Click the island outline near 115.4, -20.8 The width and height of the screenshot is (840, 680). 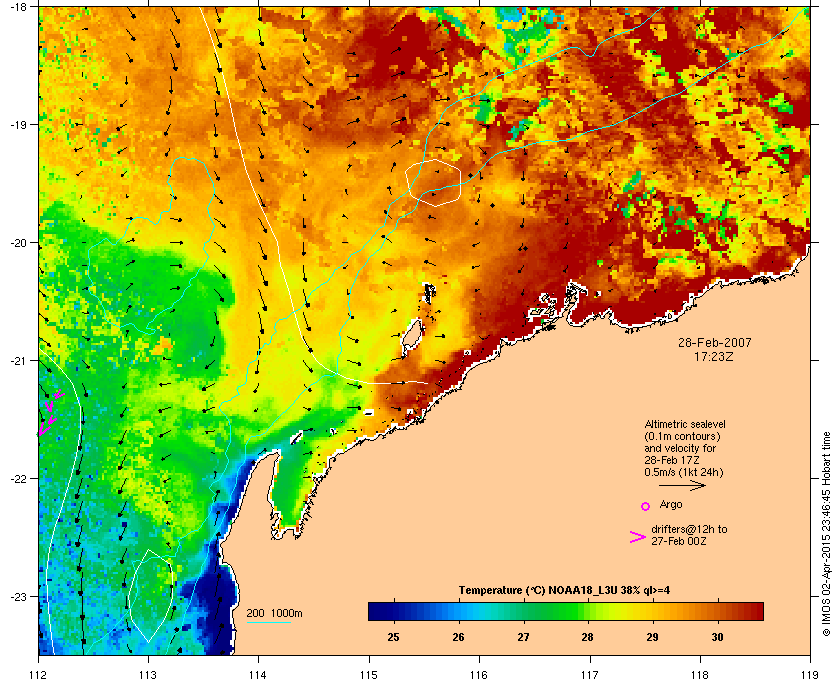point(411,337)
